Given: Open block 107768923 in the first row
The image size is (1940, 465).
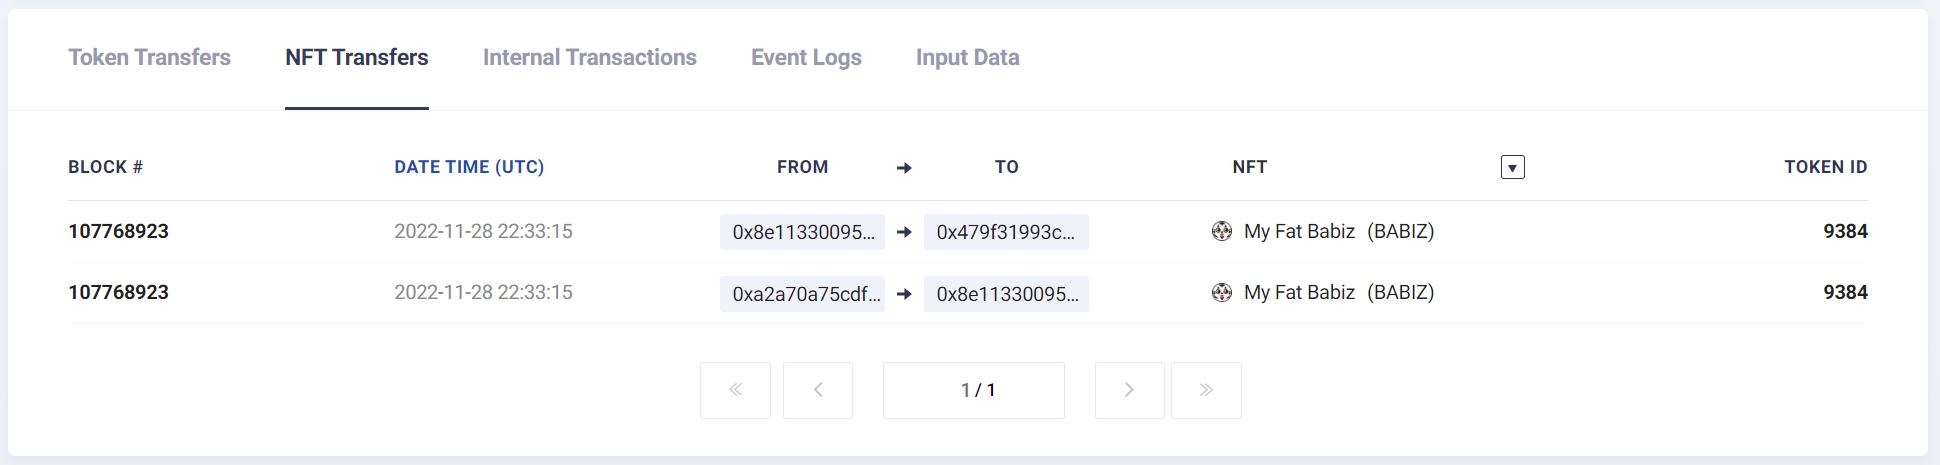Looking at the screenshot, I should pos(118,232).
